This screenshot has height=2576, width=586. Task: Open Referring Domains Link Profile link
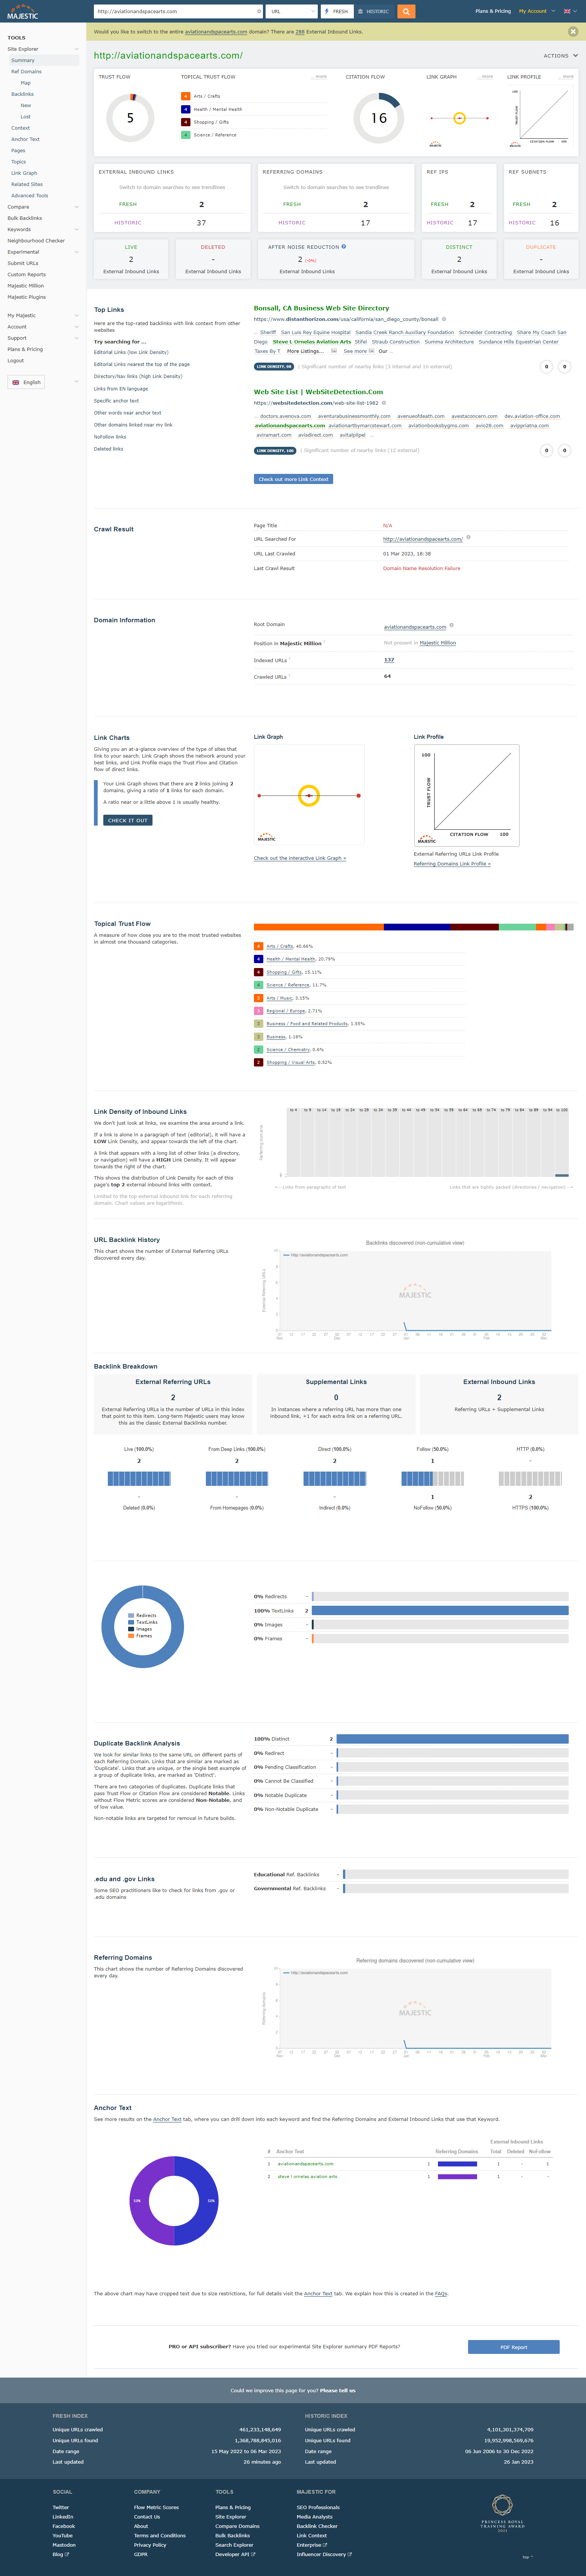[x=452, y=864]
